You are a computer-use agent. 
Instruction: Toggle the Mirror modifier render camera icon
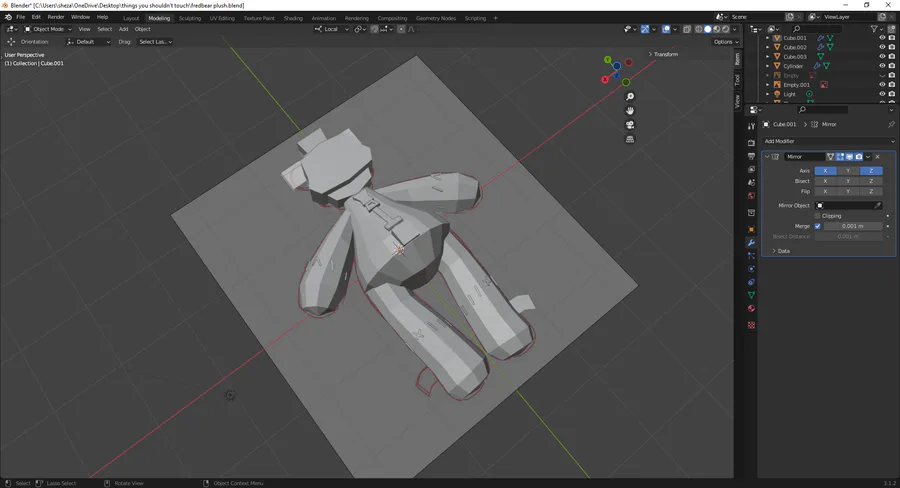859,157
